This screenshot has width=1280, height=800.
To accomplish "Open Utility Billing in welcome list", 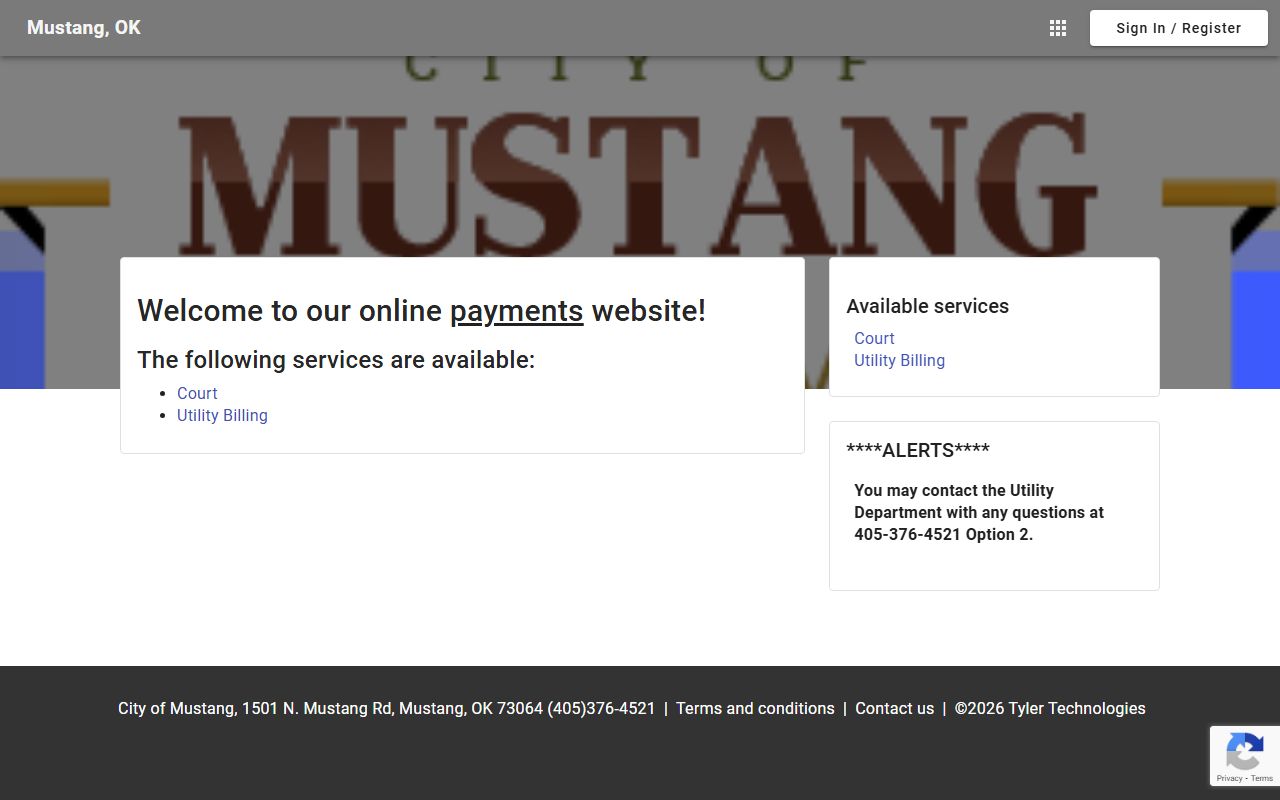I will [x=222, y=415].
